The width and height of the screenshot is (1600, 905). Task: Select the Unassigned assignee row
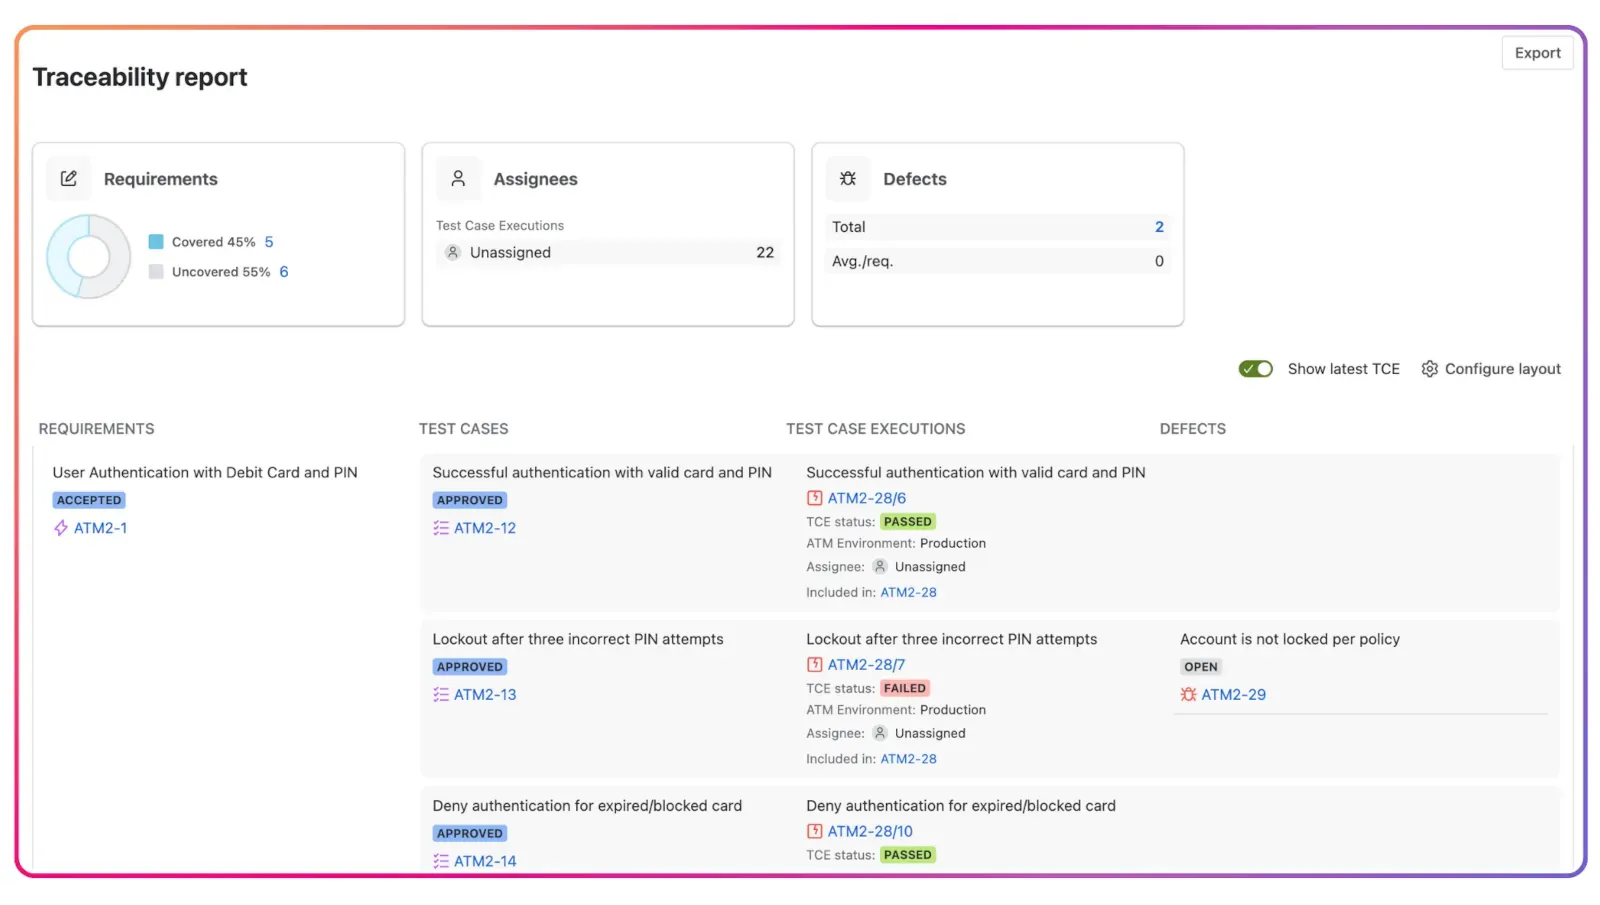pyautogui.click(x=608, y=253)
